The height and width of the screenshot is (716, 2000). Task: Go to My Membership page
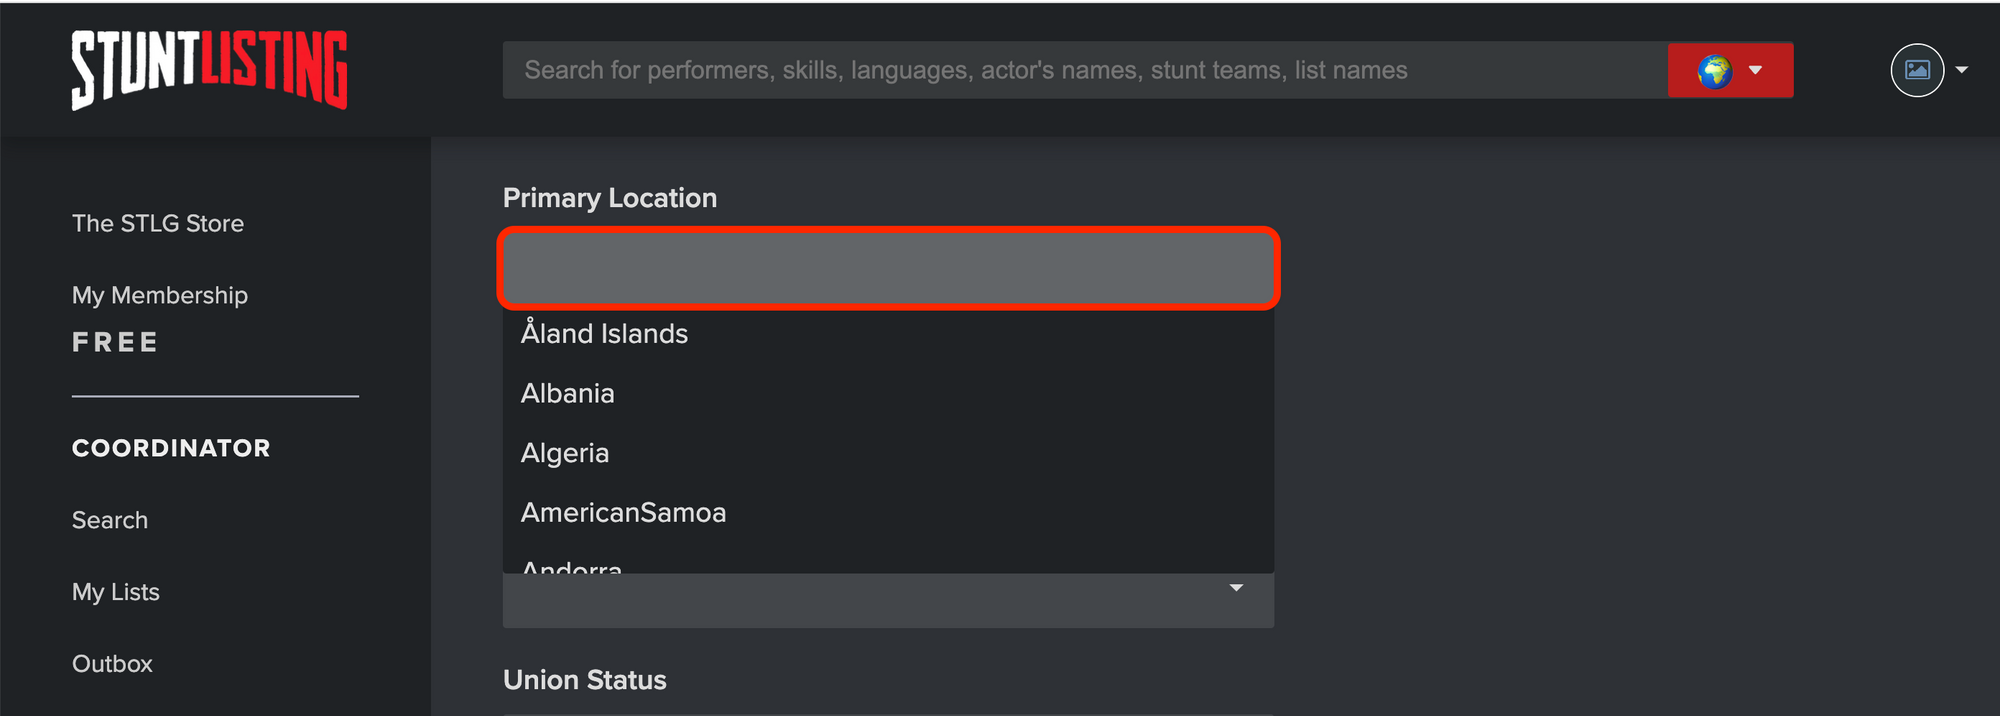click(160, 295)
